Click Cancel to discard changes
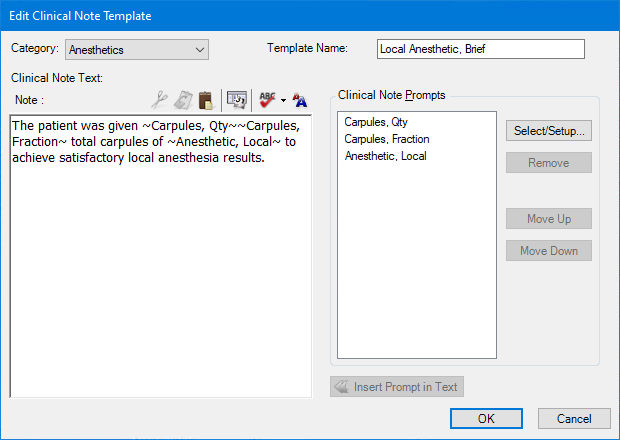 pyautogui.click(x=574, y=419)
